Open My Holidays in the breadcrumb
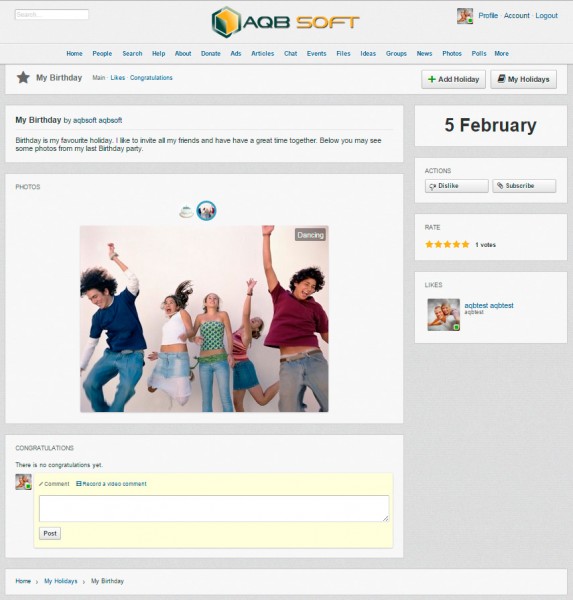 point(60,581)
